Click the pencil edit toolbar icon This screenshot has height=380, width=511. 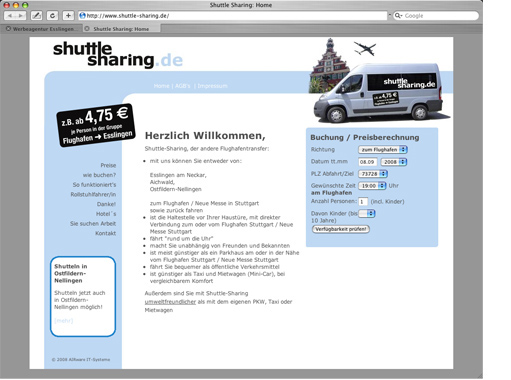click(36, 16)
